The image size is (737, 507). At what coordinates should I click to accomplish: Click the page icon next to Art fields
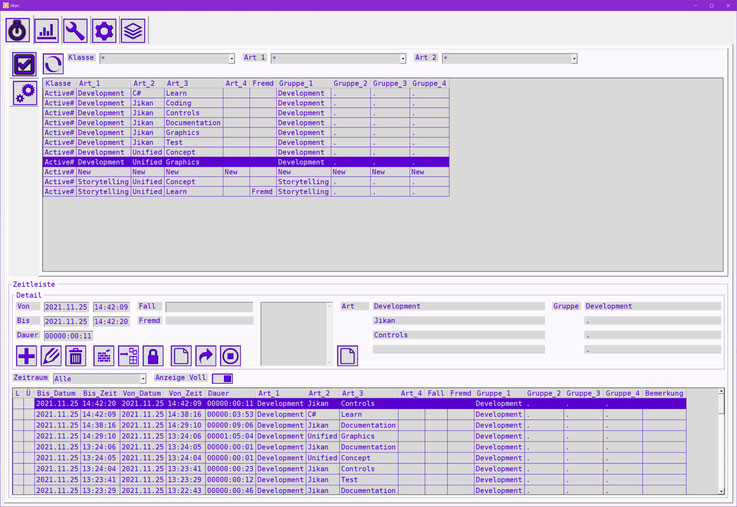tap(347, 356)
